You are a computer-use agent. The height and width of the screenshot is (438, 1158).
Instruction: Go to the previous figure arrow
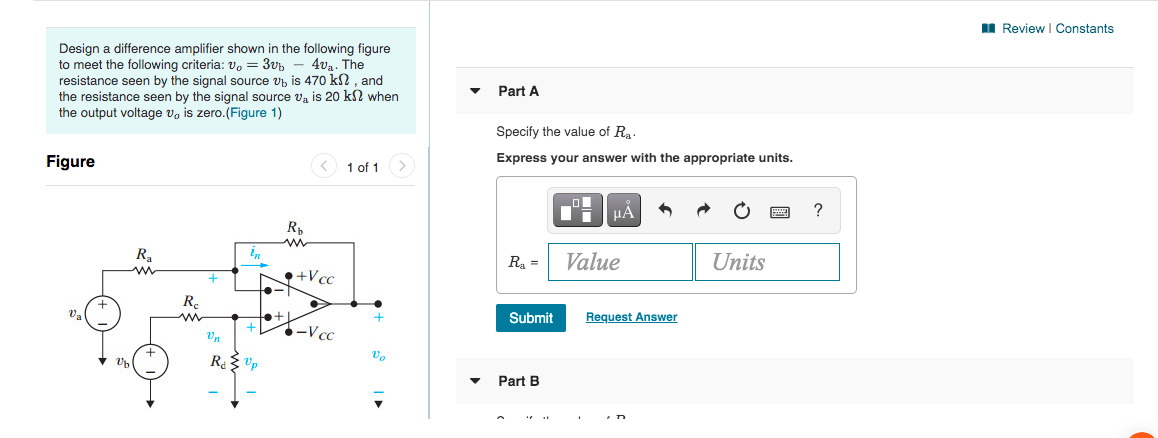coord(323,167)
